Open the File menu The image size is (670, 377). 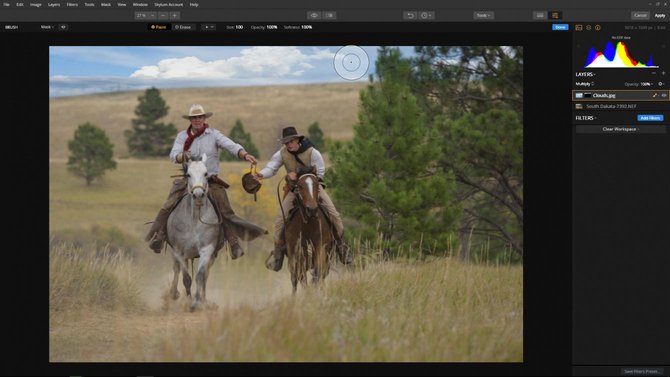(x=6, y=4)
